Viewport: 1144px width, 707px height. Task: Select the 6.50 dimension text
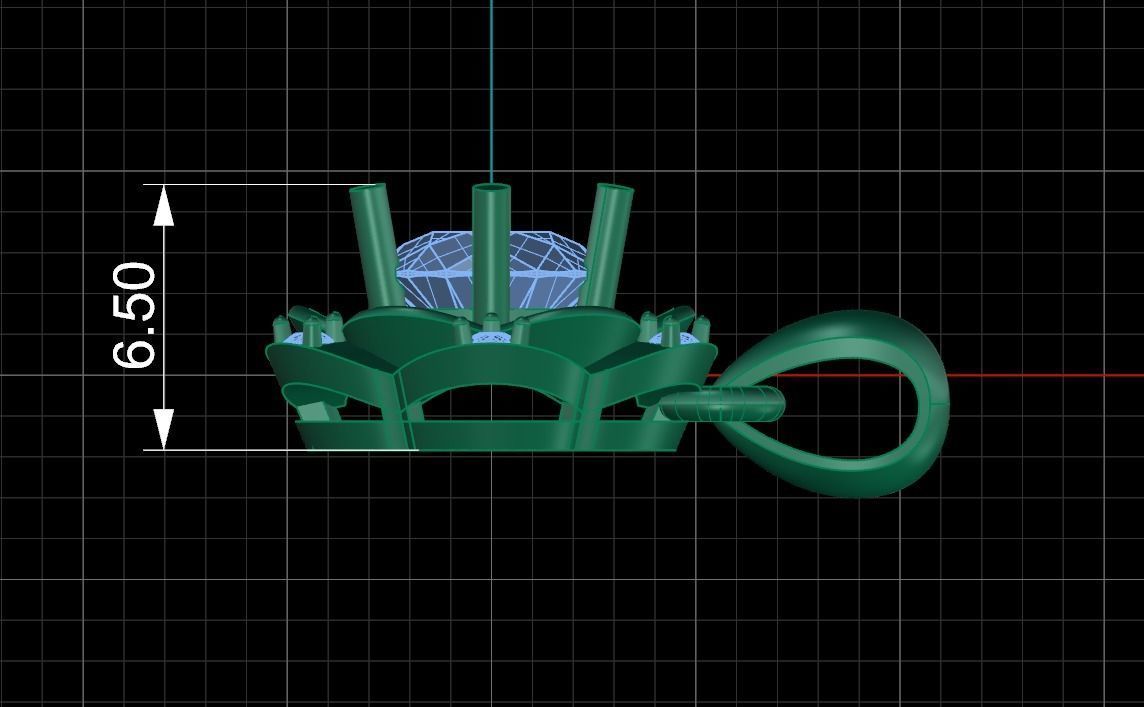pos(134,314)
